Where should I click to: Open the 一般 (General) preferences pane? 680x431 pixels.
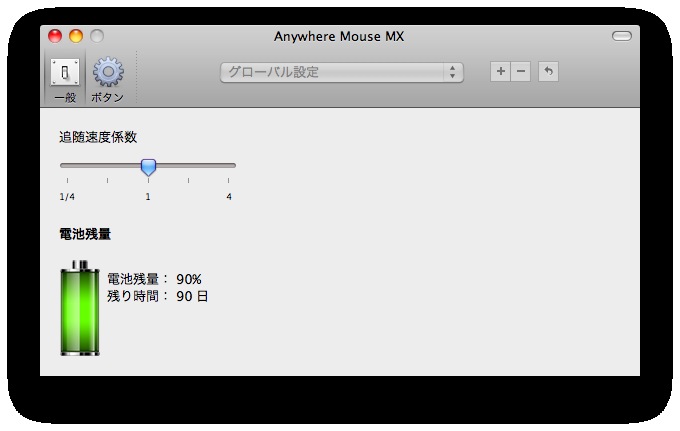tap(65, 78)
